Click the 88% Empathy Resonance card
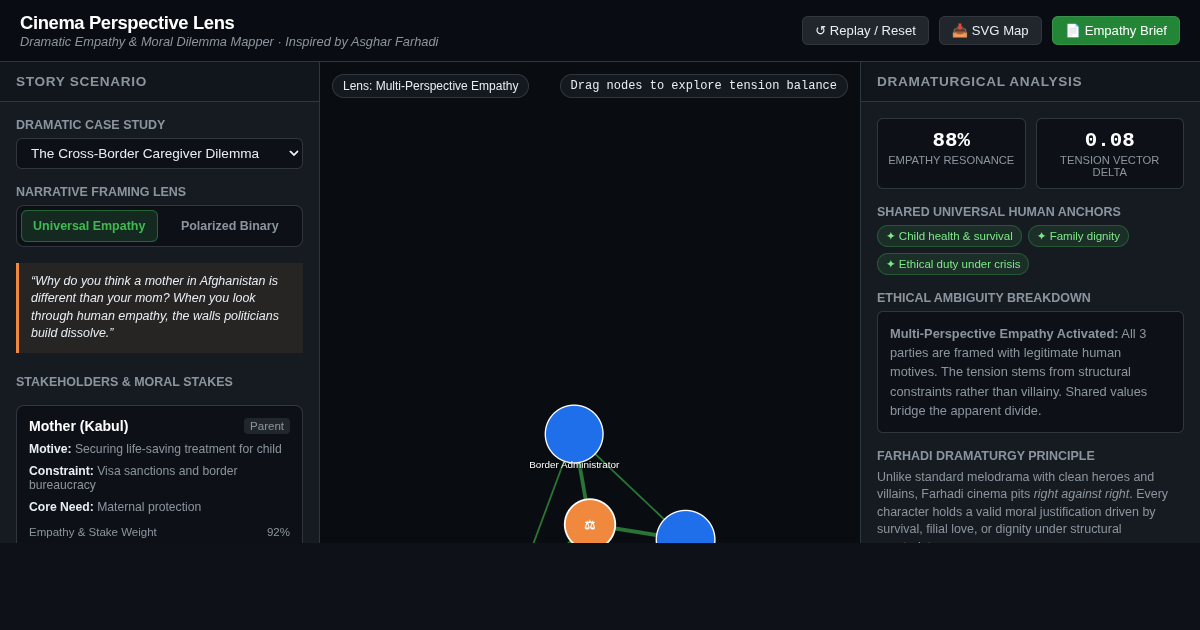The width and height of the screenshot is (1200, 630). click(x=951, y=153)
